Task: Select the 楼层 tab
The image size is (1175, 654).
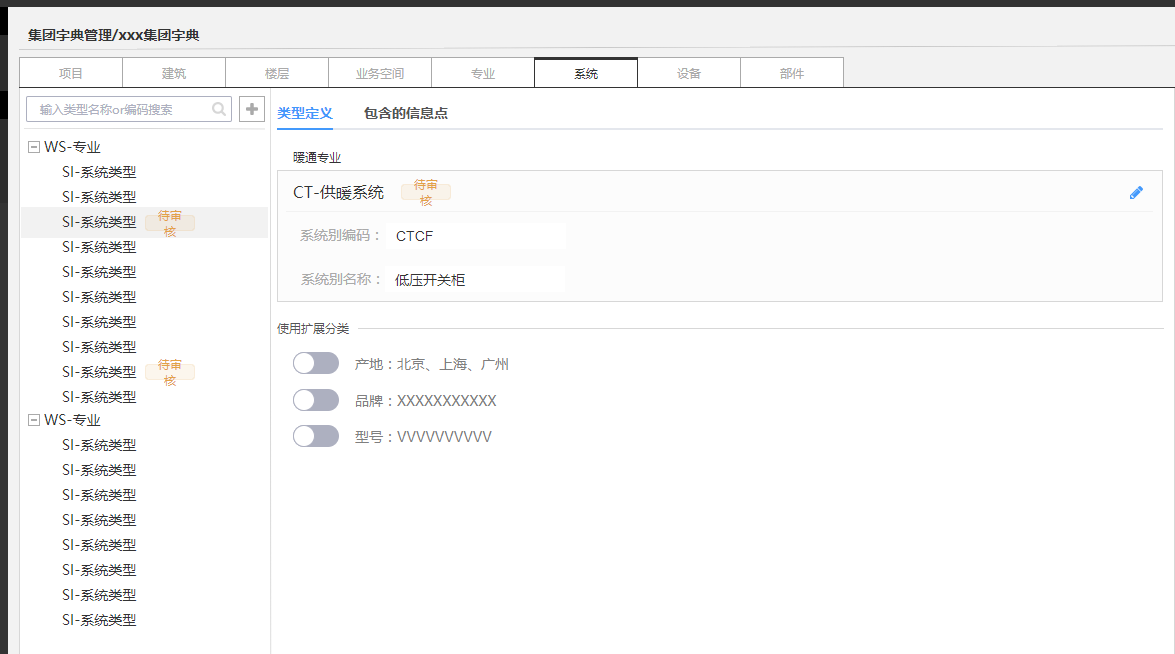Action: (277, 73)
